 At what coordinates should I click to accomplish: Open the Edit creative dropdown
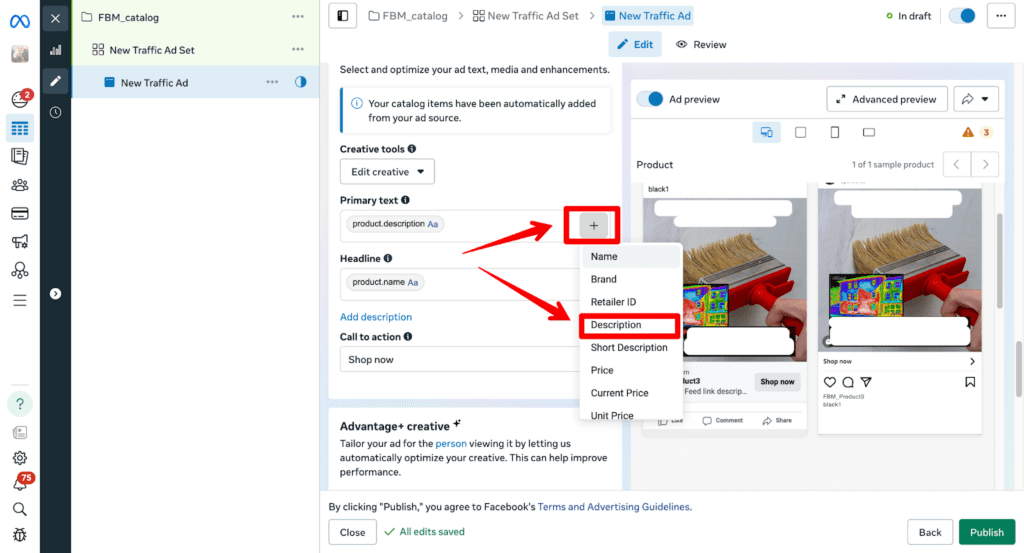(x=387, y=172)
